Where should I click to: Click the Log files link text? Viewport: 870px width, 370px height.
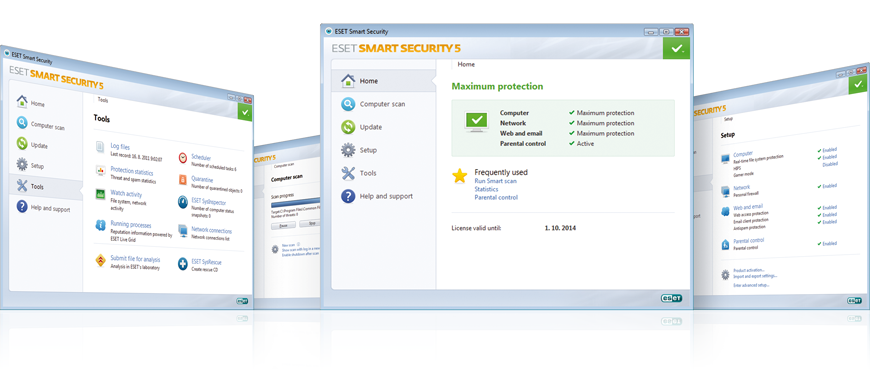pos(120,147)
